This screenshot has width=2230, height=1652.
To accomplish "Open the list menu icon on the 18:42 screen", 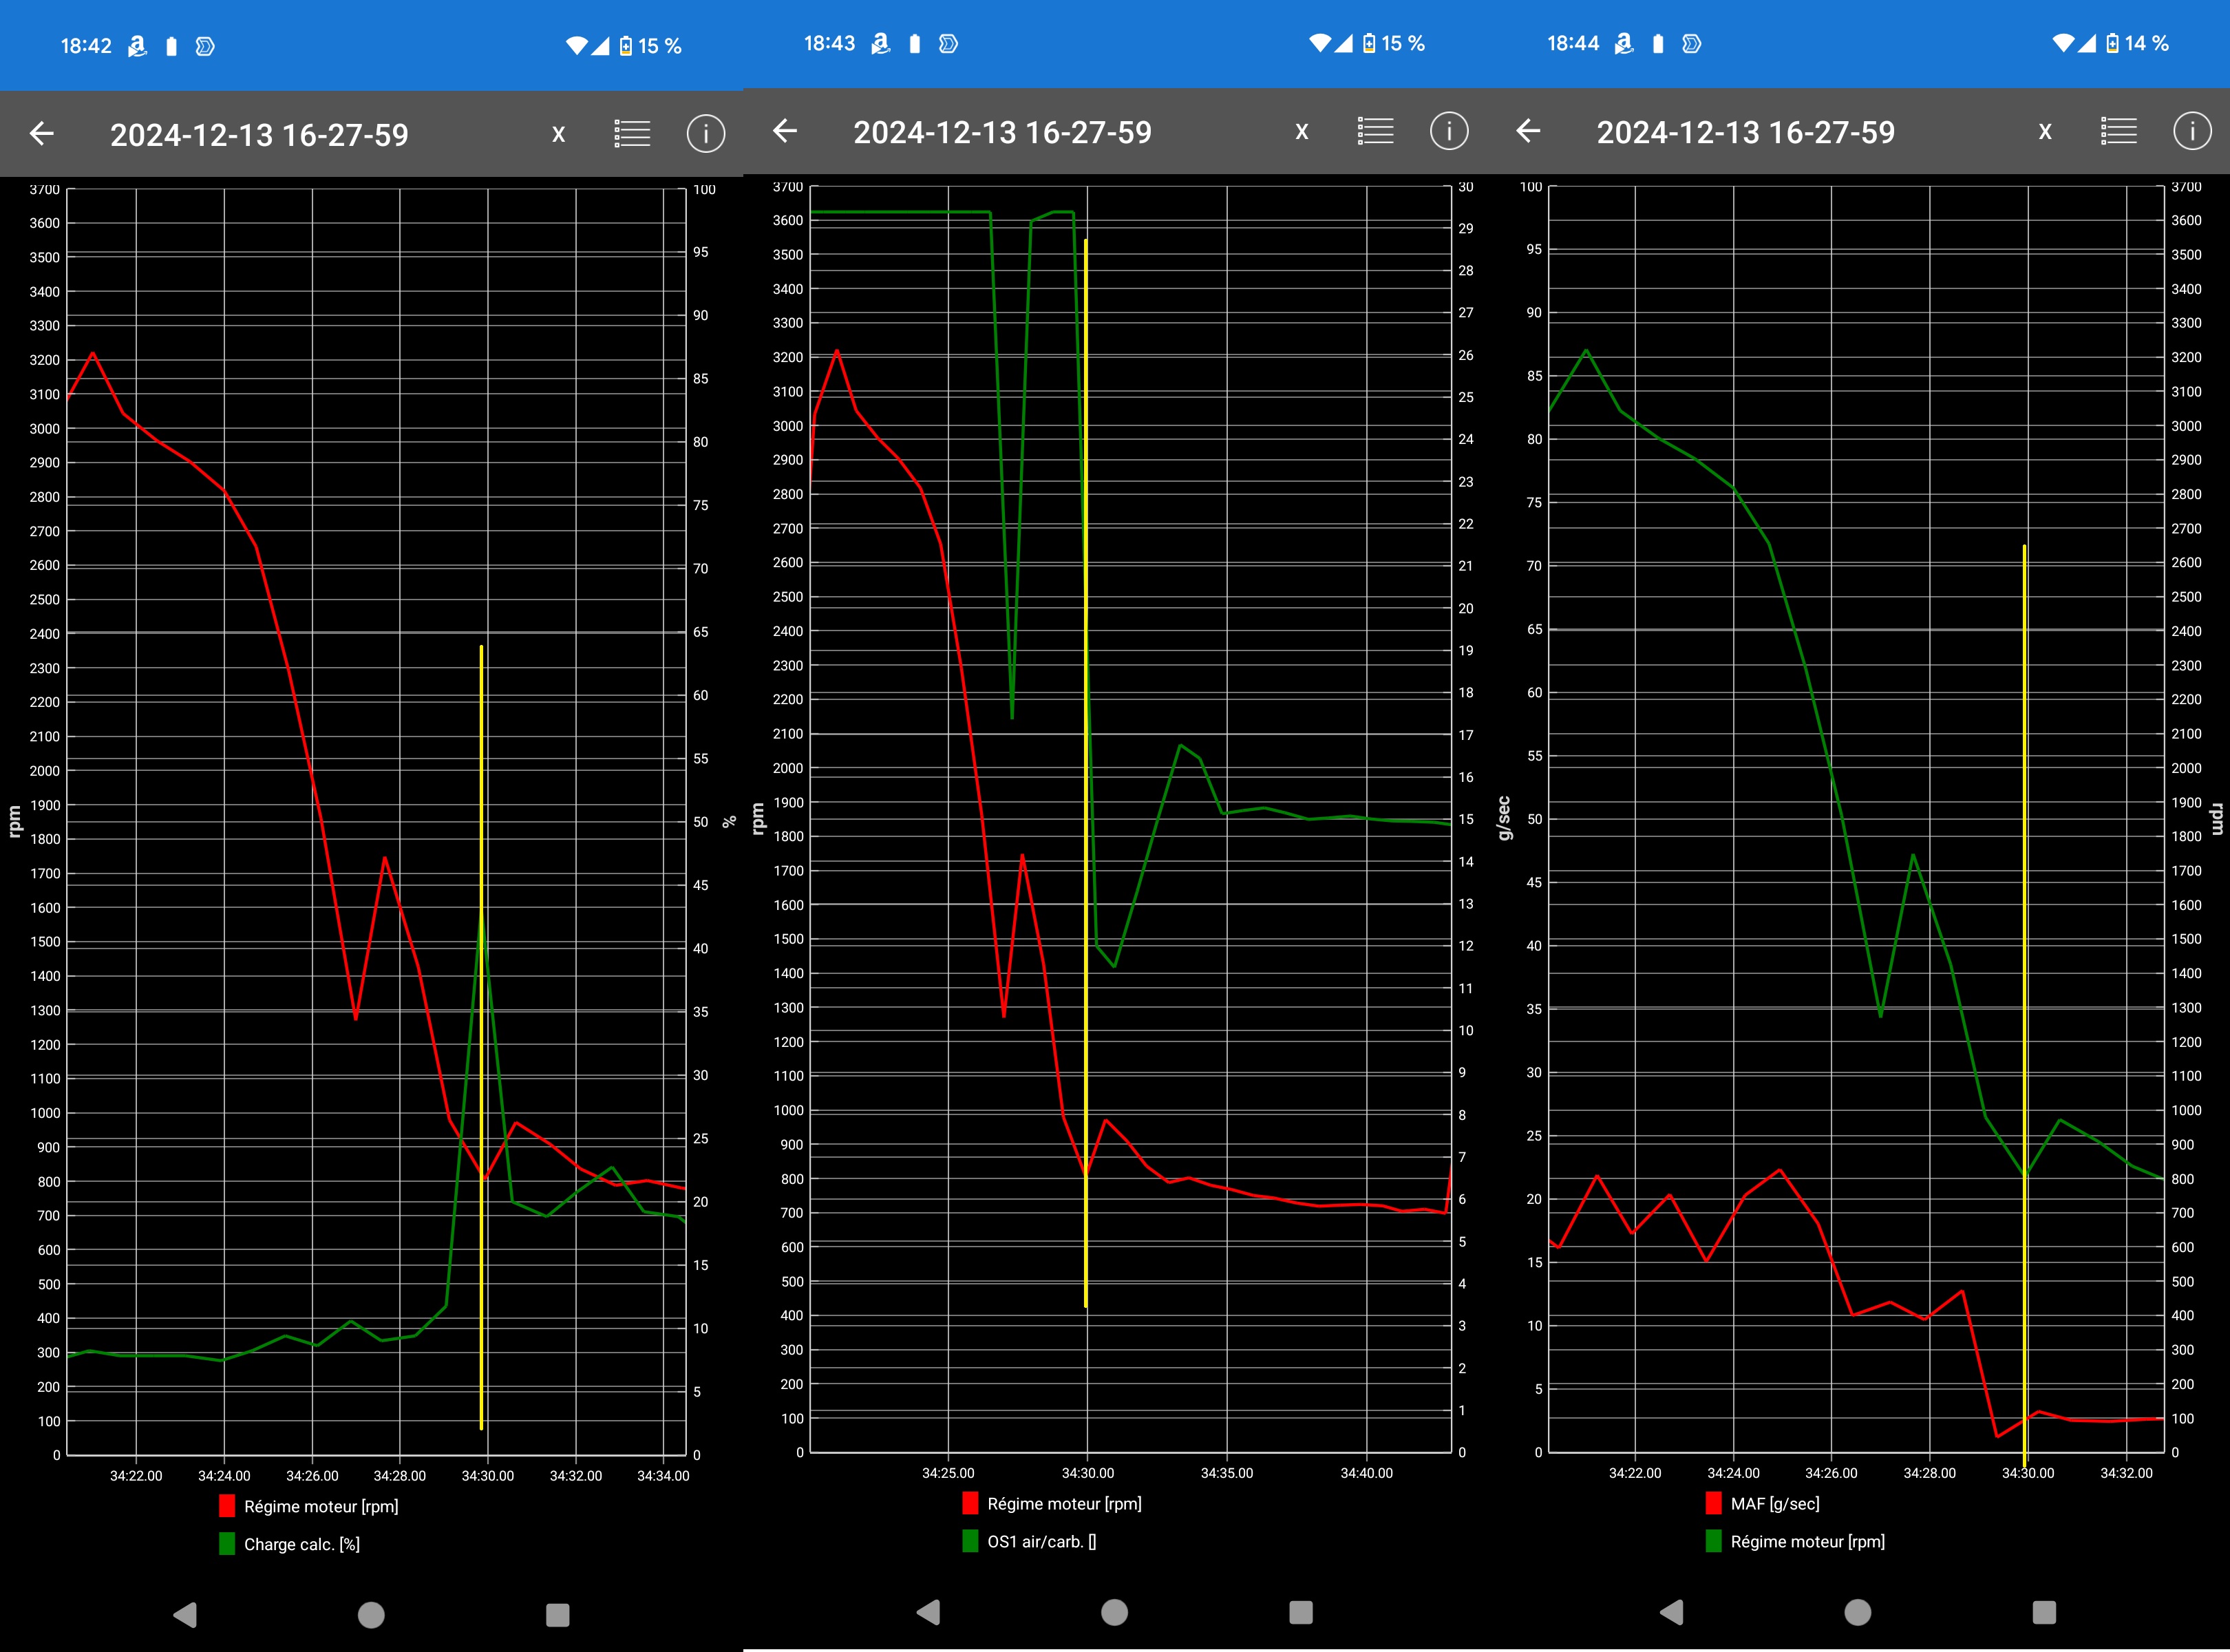I will pos(632,133).
